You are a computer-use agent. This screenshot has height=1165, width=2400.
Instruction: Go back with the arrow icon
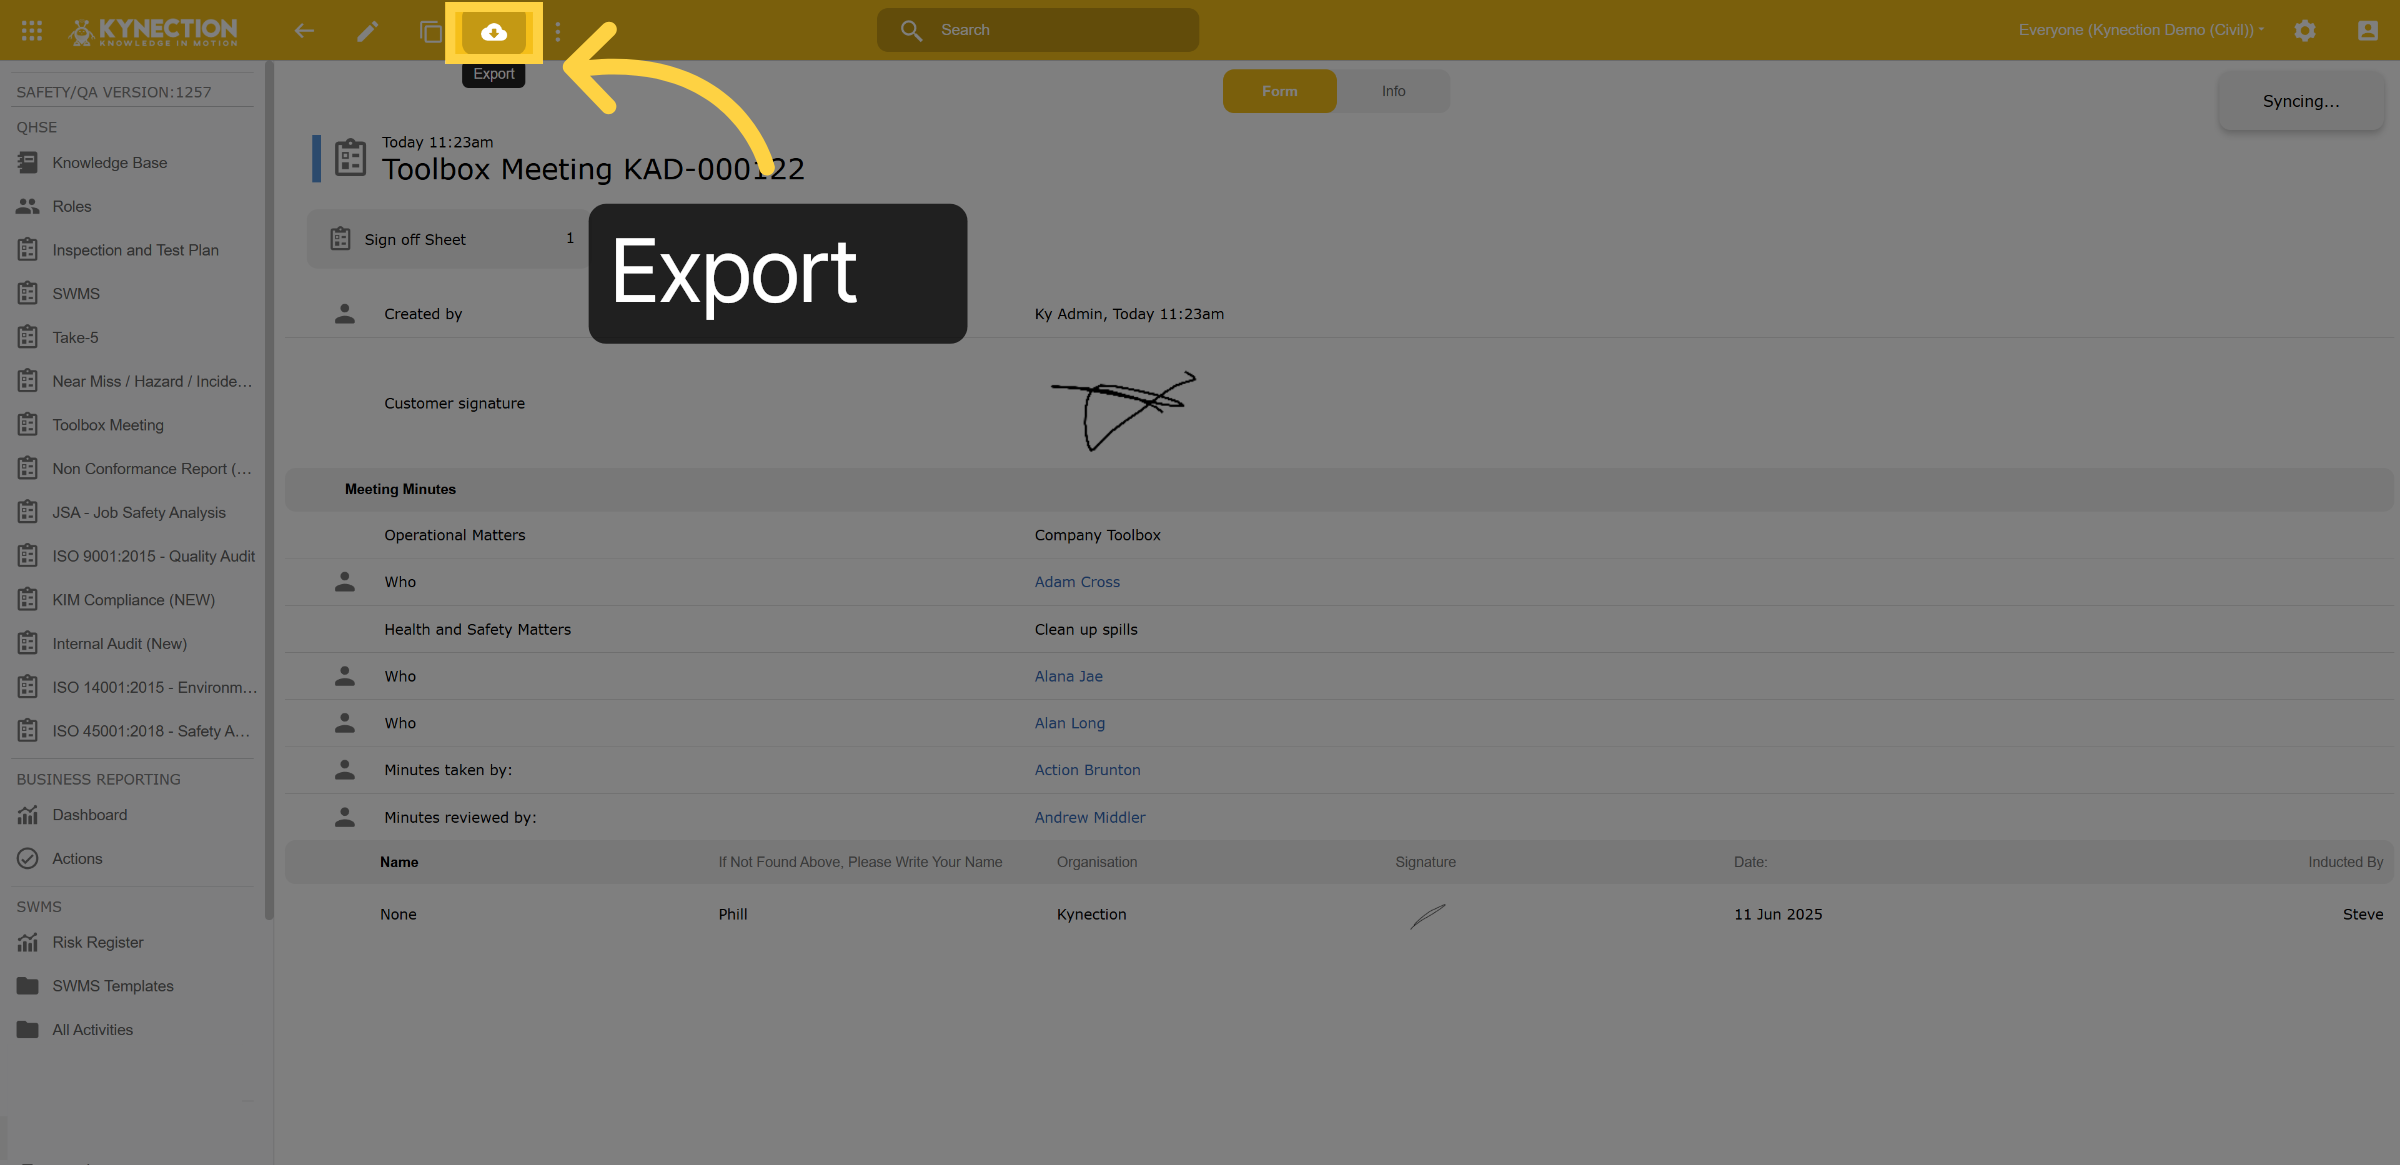pos(304,31)
